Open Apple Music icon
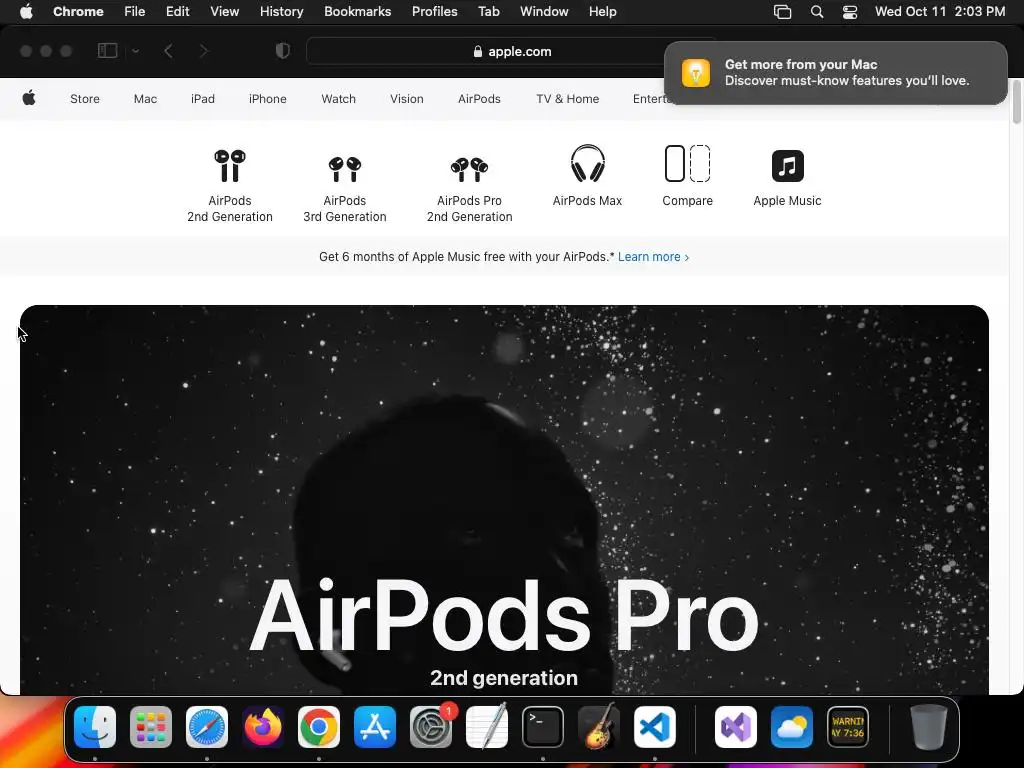Viewport: 1024px width, 768px height. pos(788,166)
